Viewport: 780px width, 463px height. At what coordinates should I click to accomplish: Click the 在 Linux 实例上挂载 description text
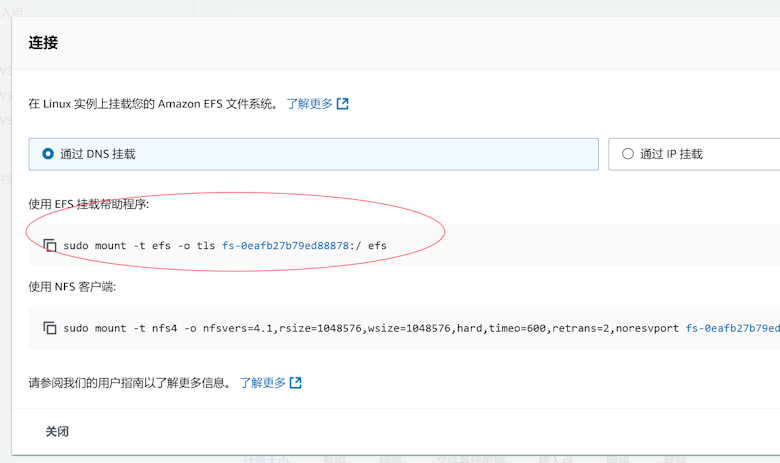click(152, 103)
